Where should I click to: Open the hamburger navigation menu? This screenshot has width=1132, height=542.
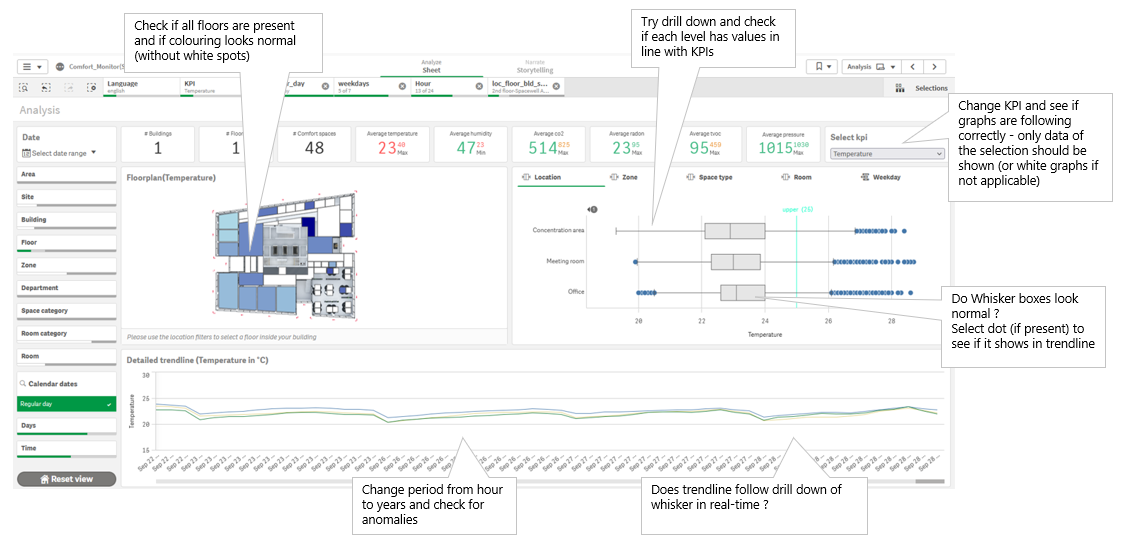pos(32,66)
